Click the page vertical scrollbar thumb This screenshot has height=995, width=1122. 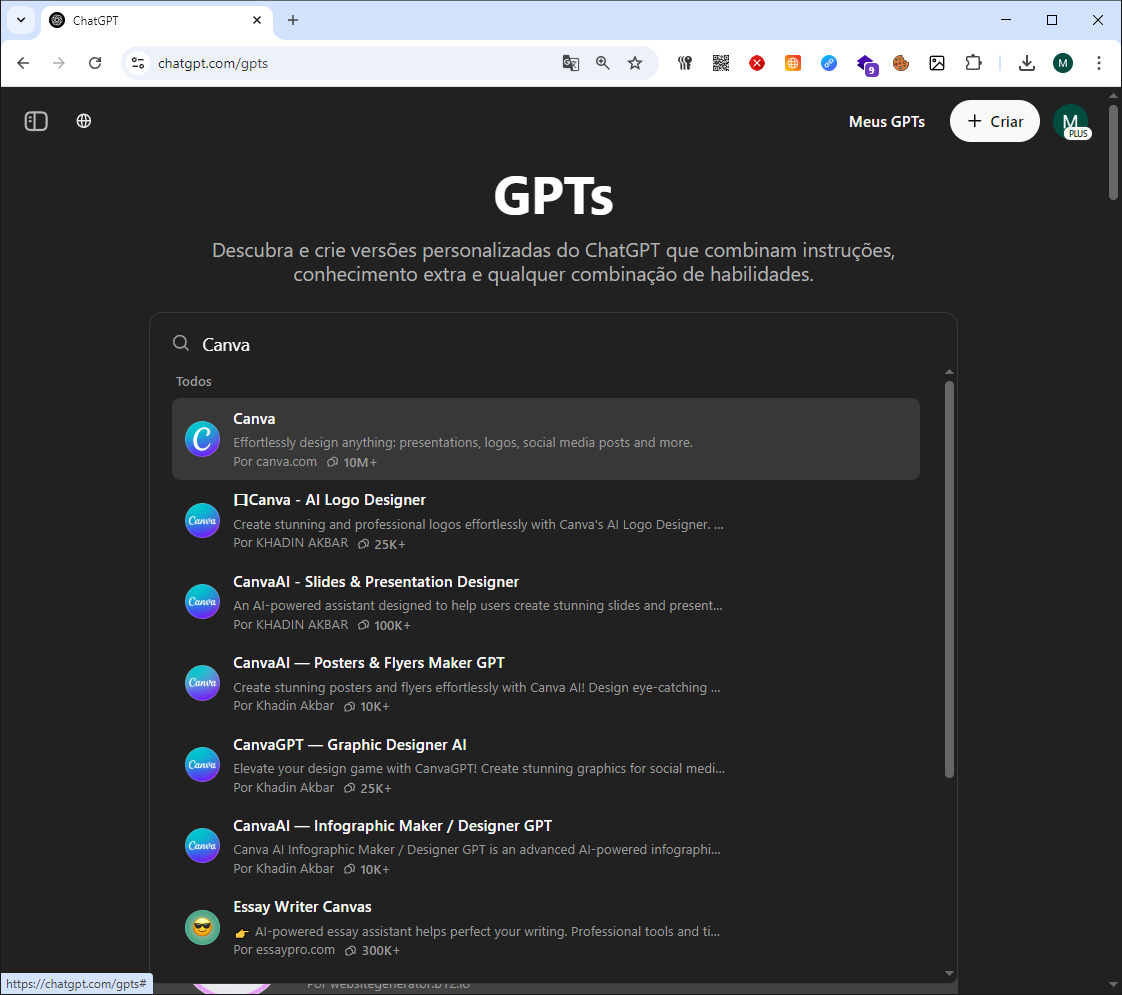coord(1113,152)
